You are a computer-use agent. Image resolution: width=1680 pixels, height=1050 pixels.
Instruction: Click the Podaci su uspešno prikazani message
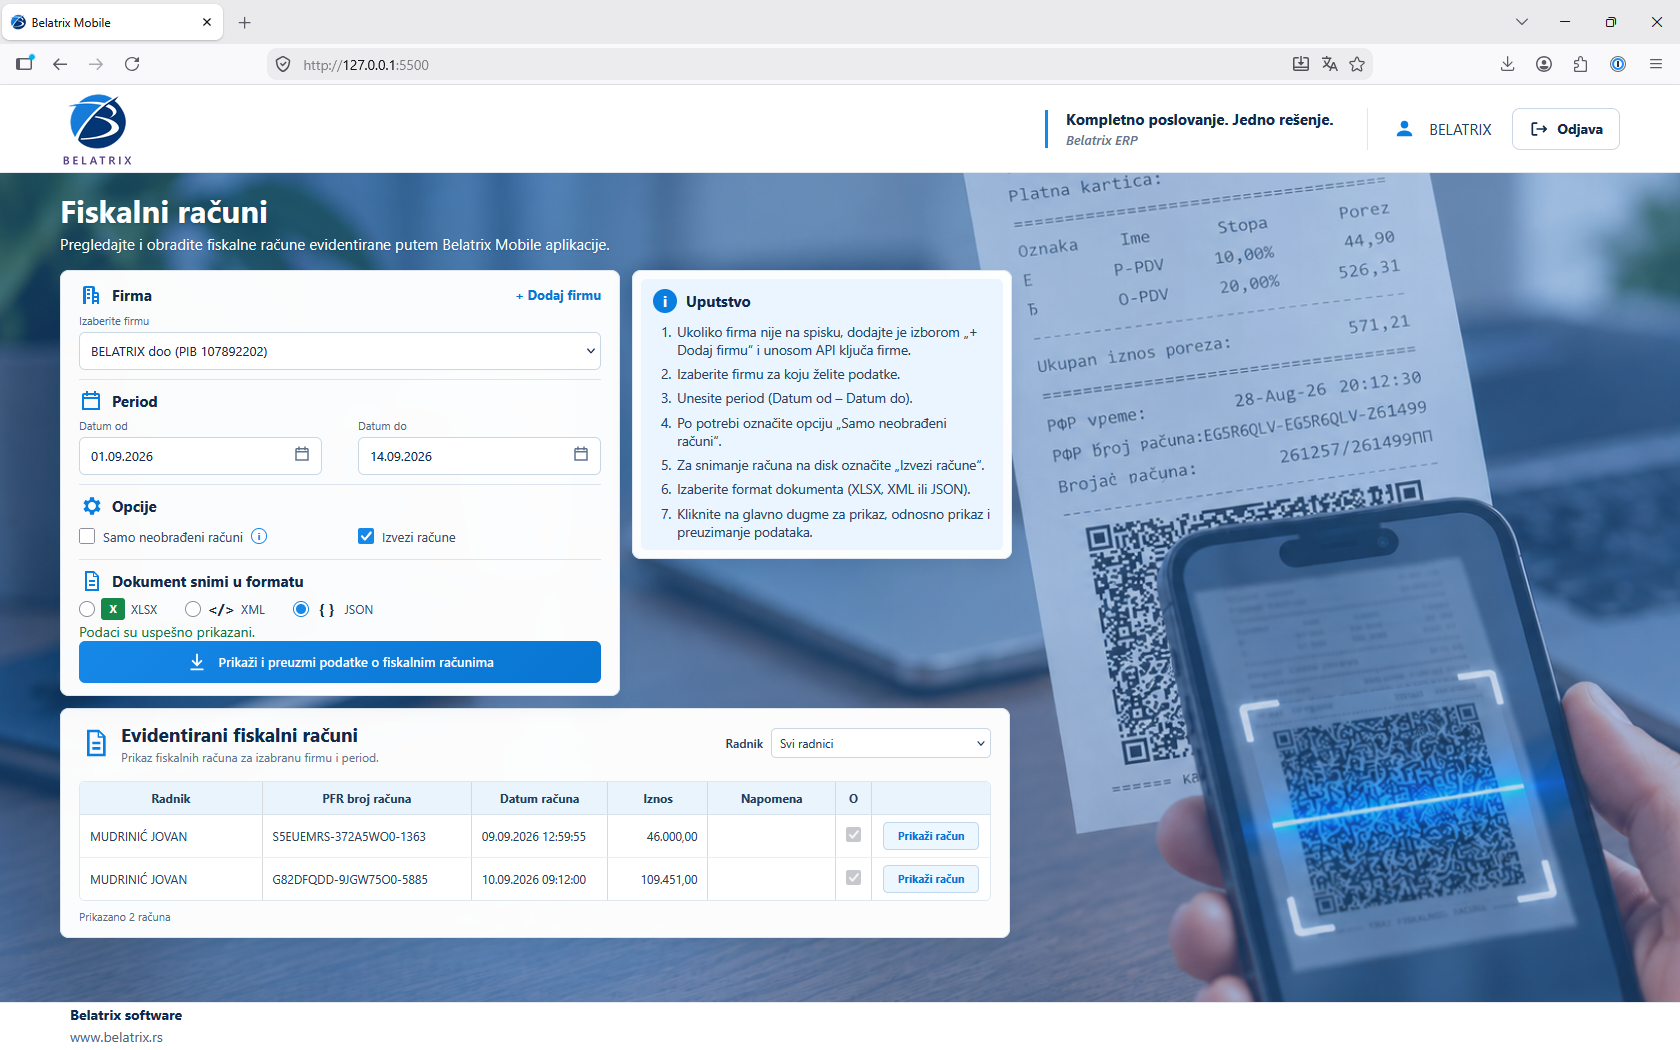point(167,632)
